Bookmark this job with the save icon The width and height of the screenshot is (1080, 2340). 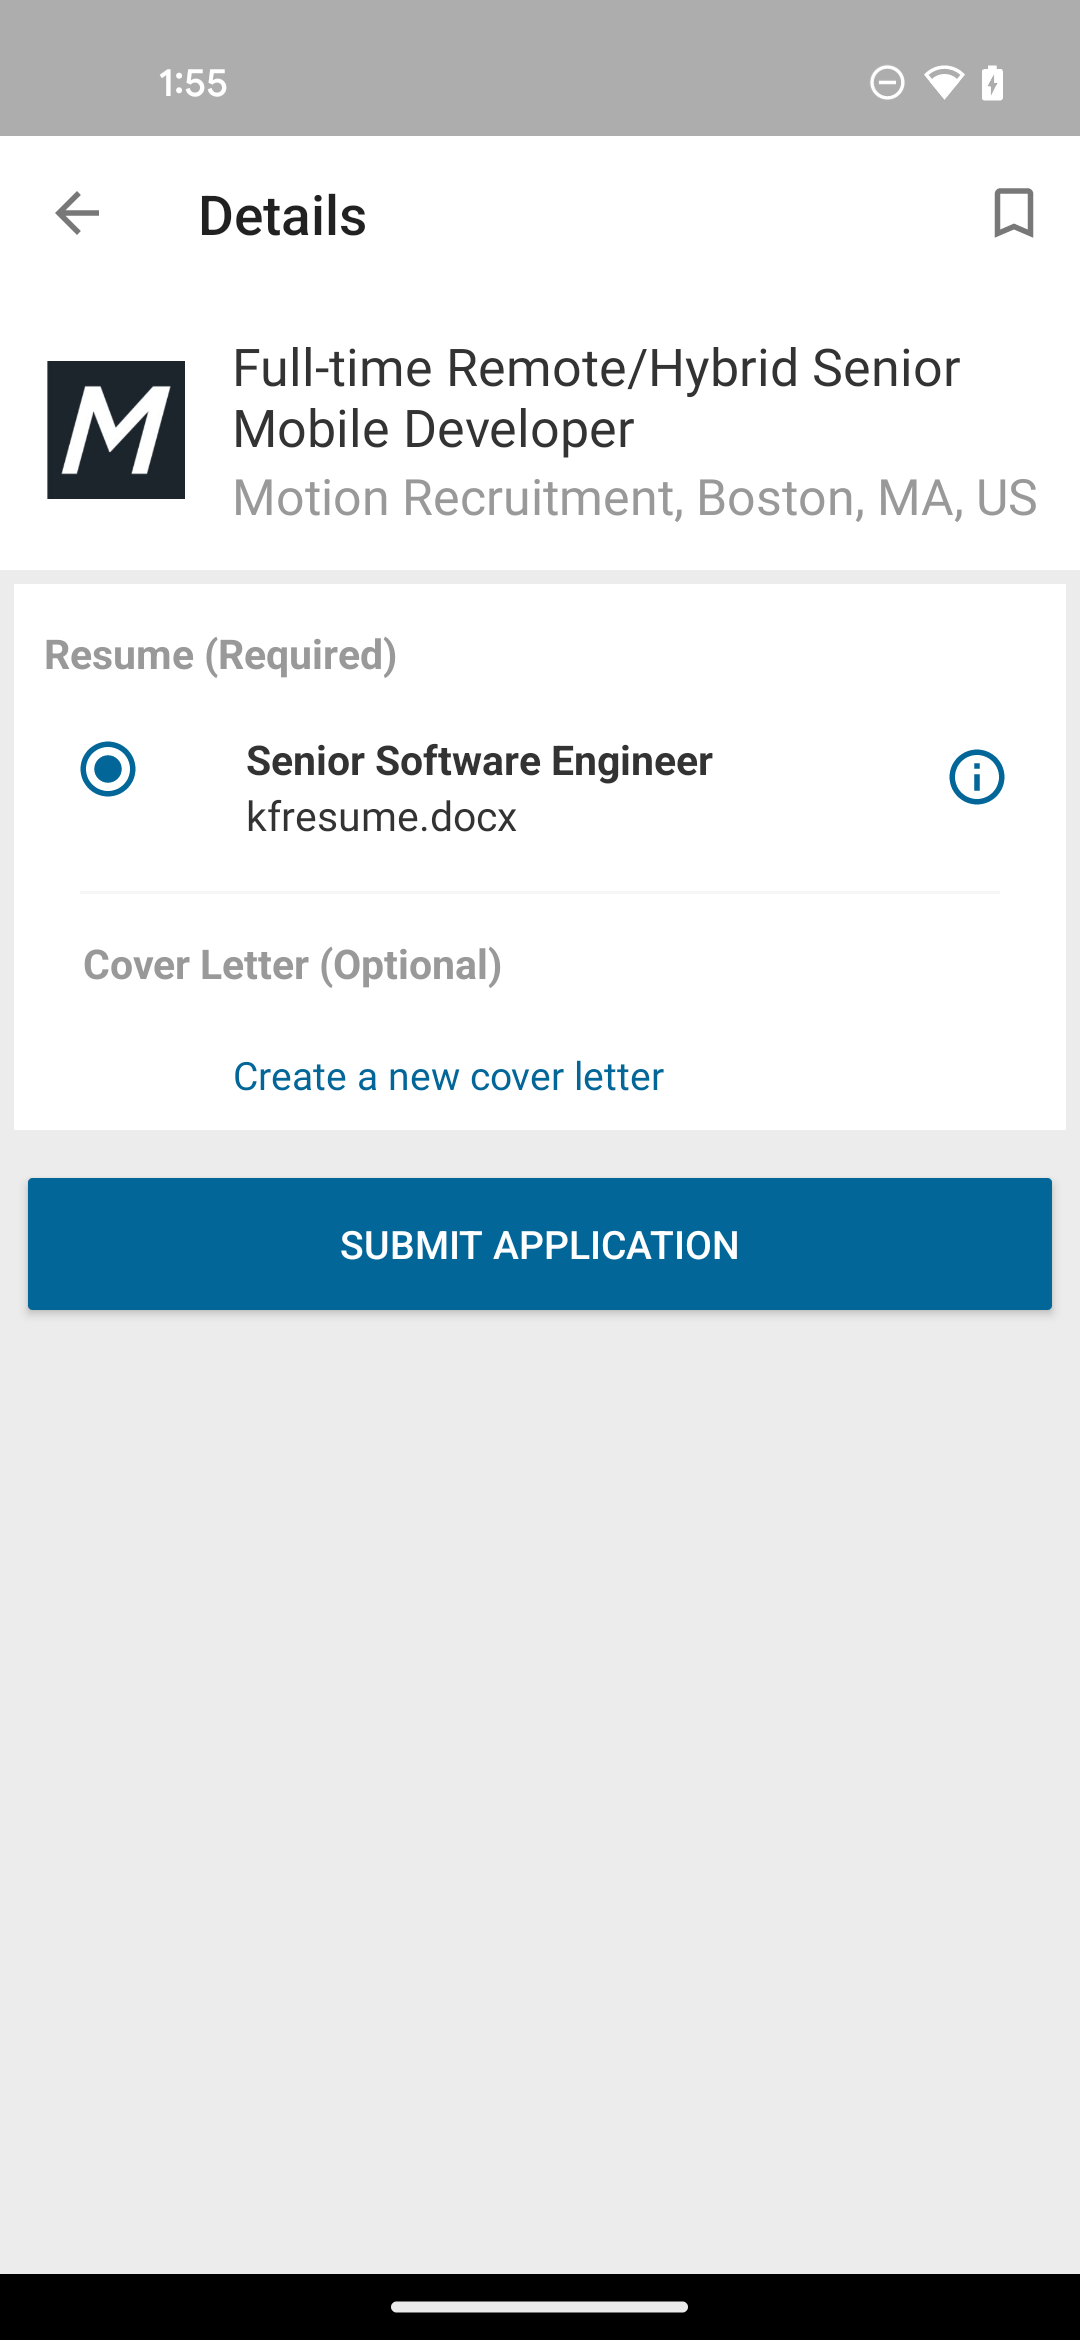point(1013,213)
